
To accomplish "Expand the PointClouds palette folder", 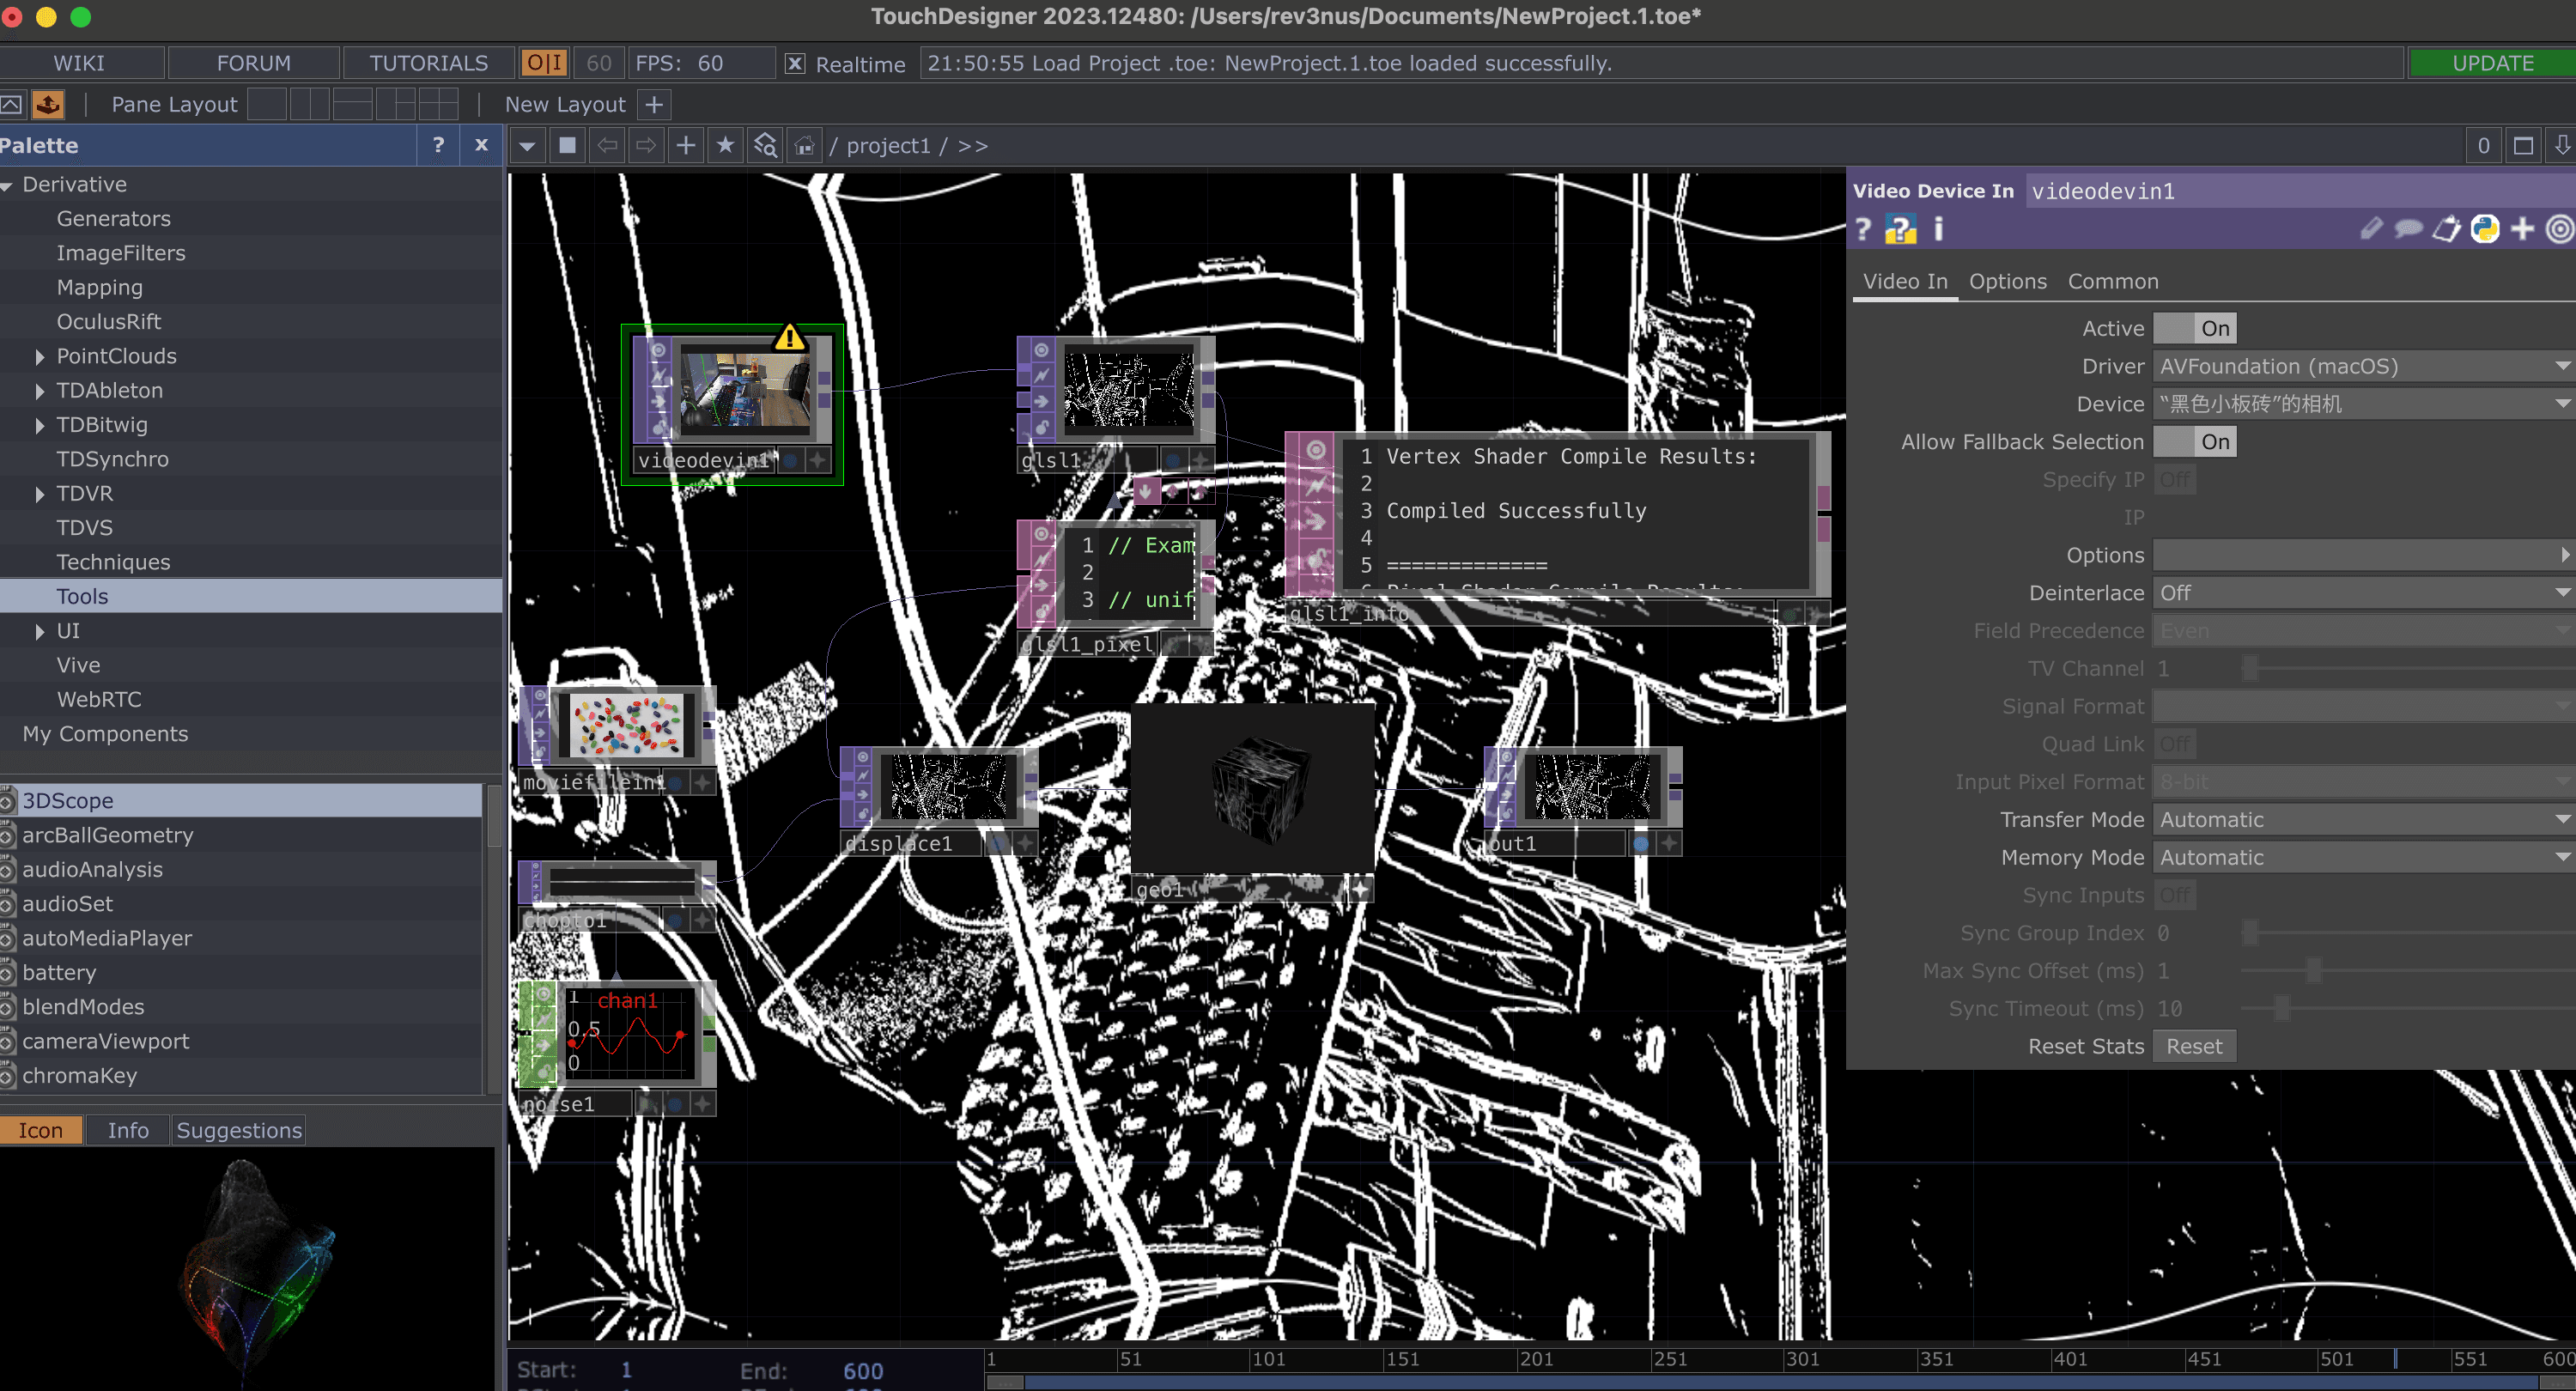I will (39, 357).
